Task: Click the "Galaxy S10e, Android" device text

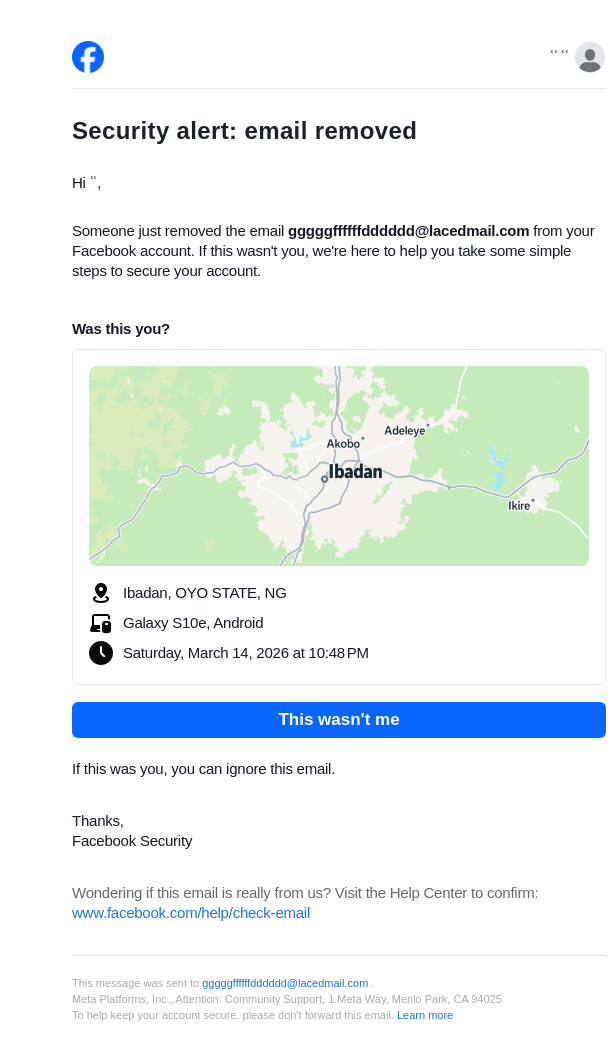Action: click(x=193, y=623)
